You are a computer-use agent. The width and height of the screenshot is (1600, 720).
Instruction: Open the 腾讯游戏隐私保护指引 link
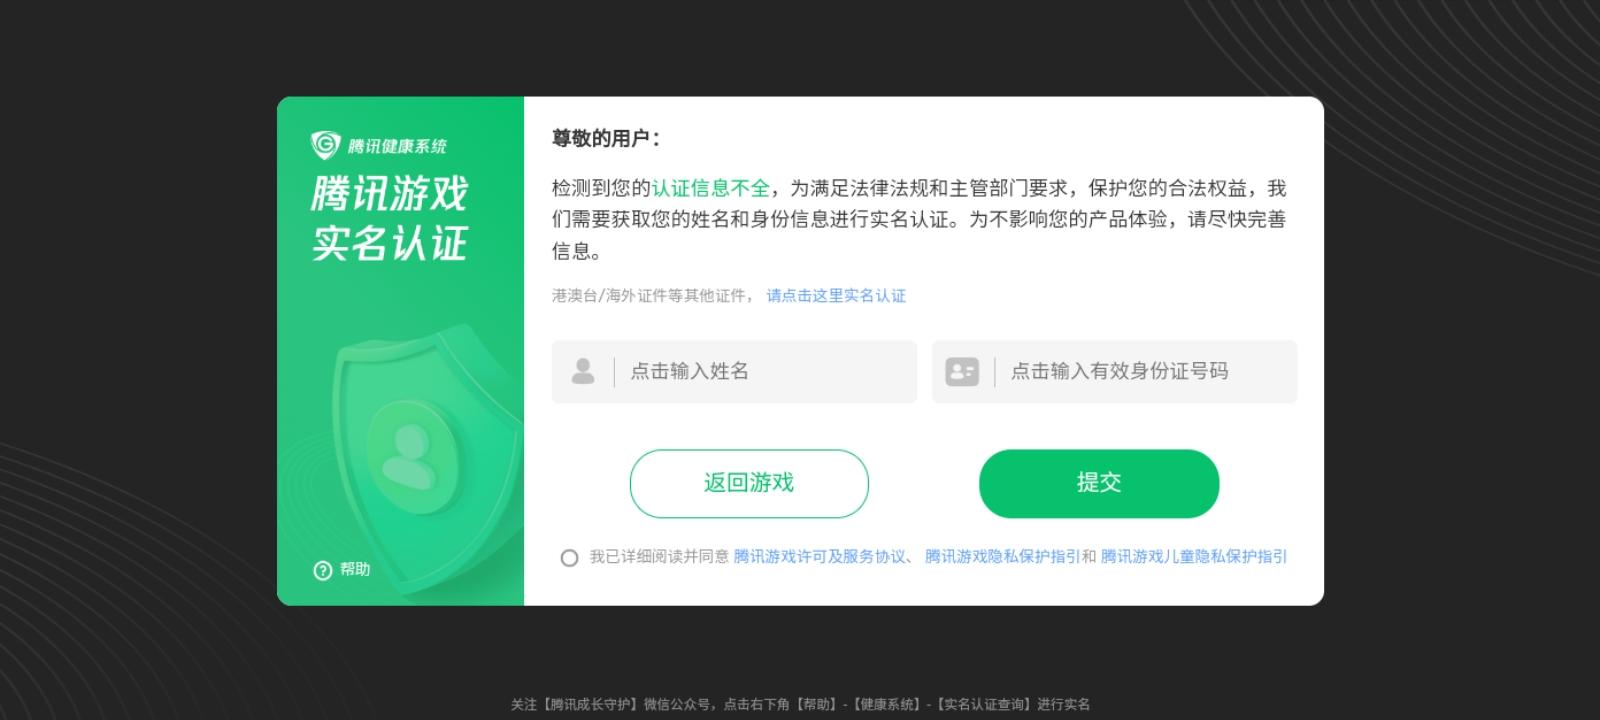tap(1002, 557)
